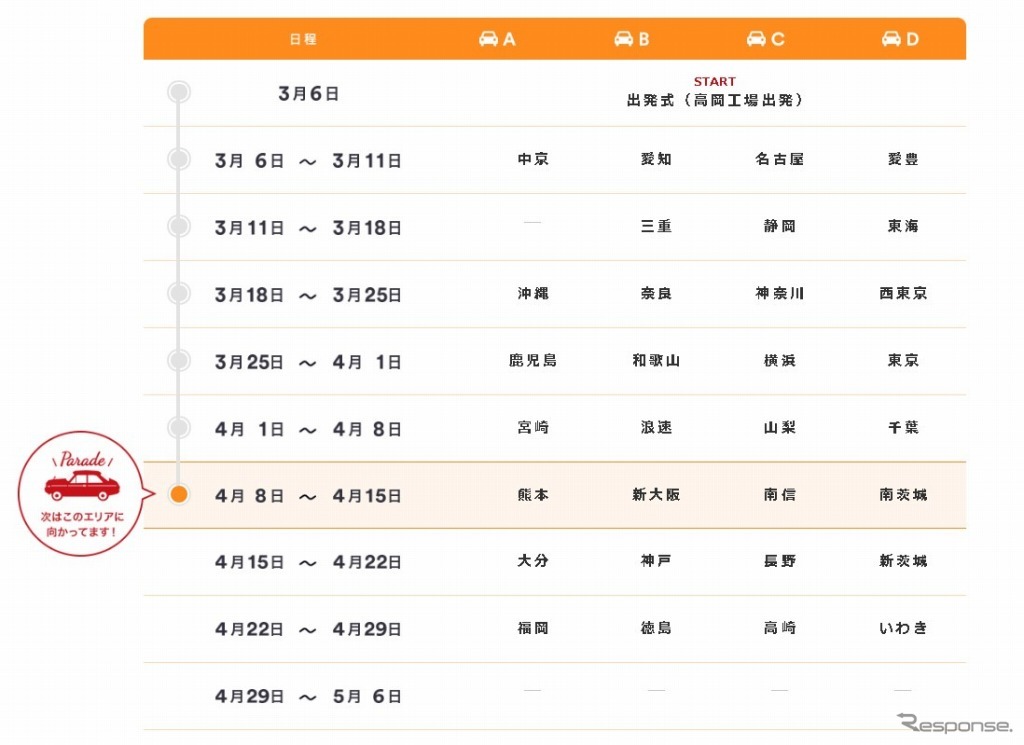The height and width of the screenshot is (745, 1024).
Task: Click the car icon for column A
Action: pyautogui.click(x=488, y=39)
